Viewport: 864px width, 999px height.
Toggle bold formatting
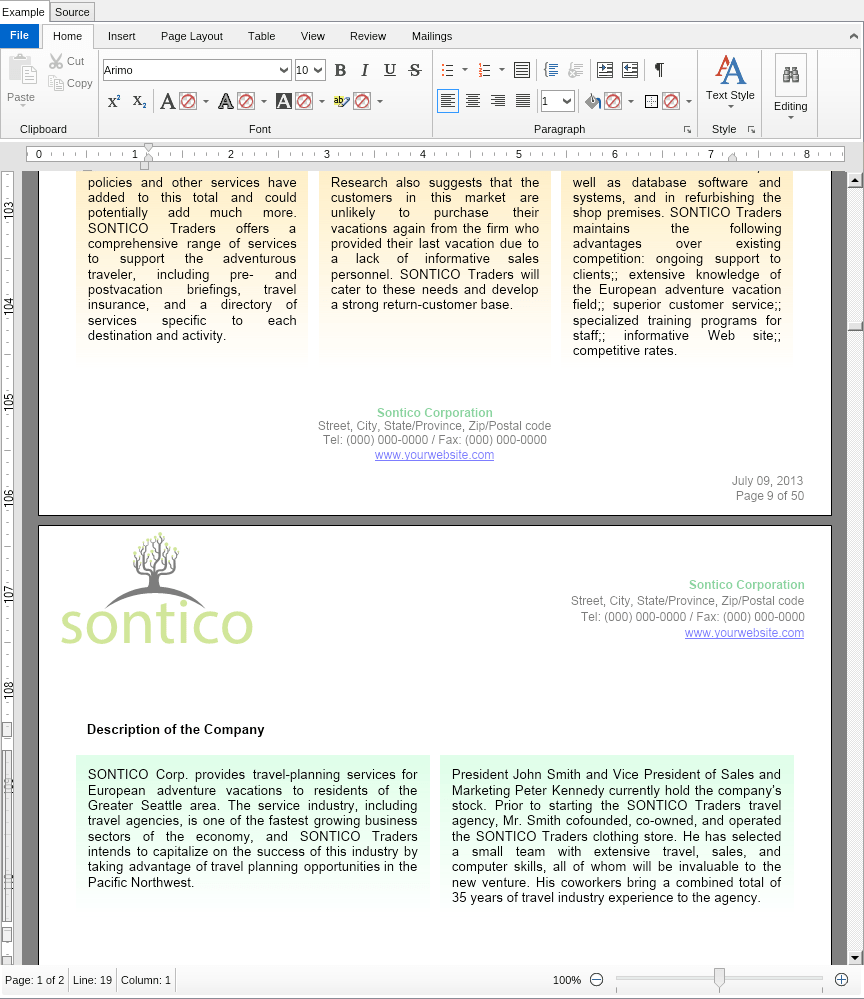point(340,70)
